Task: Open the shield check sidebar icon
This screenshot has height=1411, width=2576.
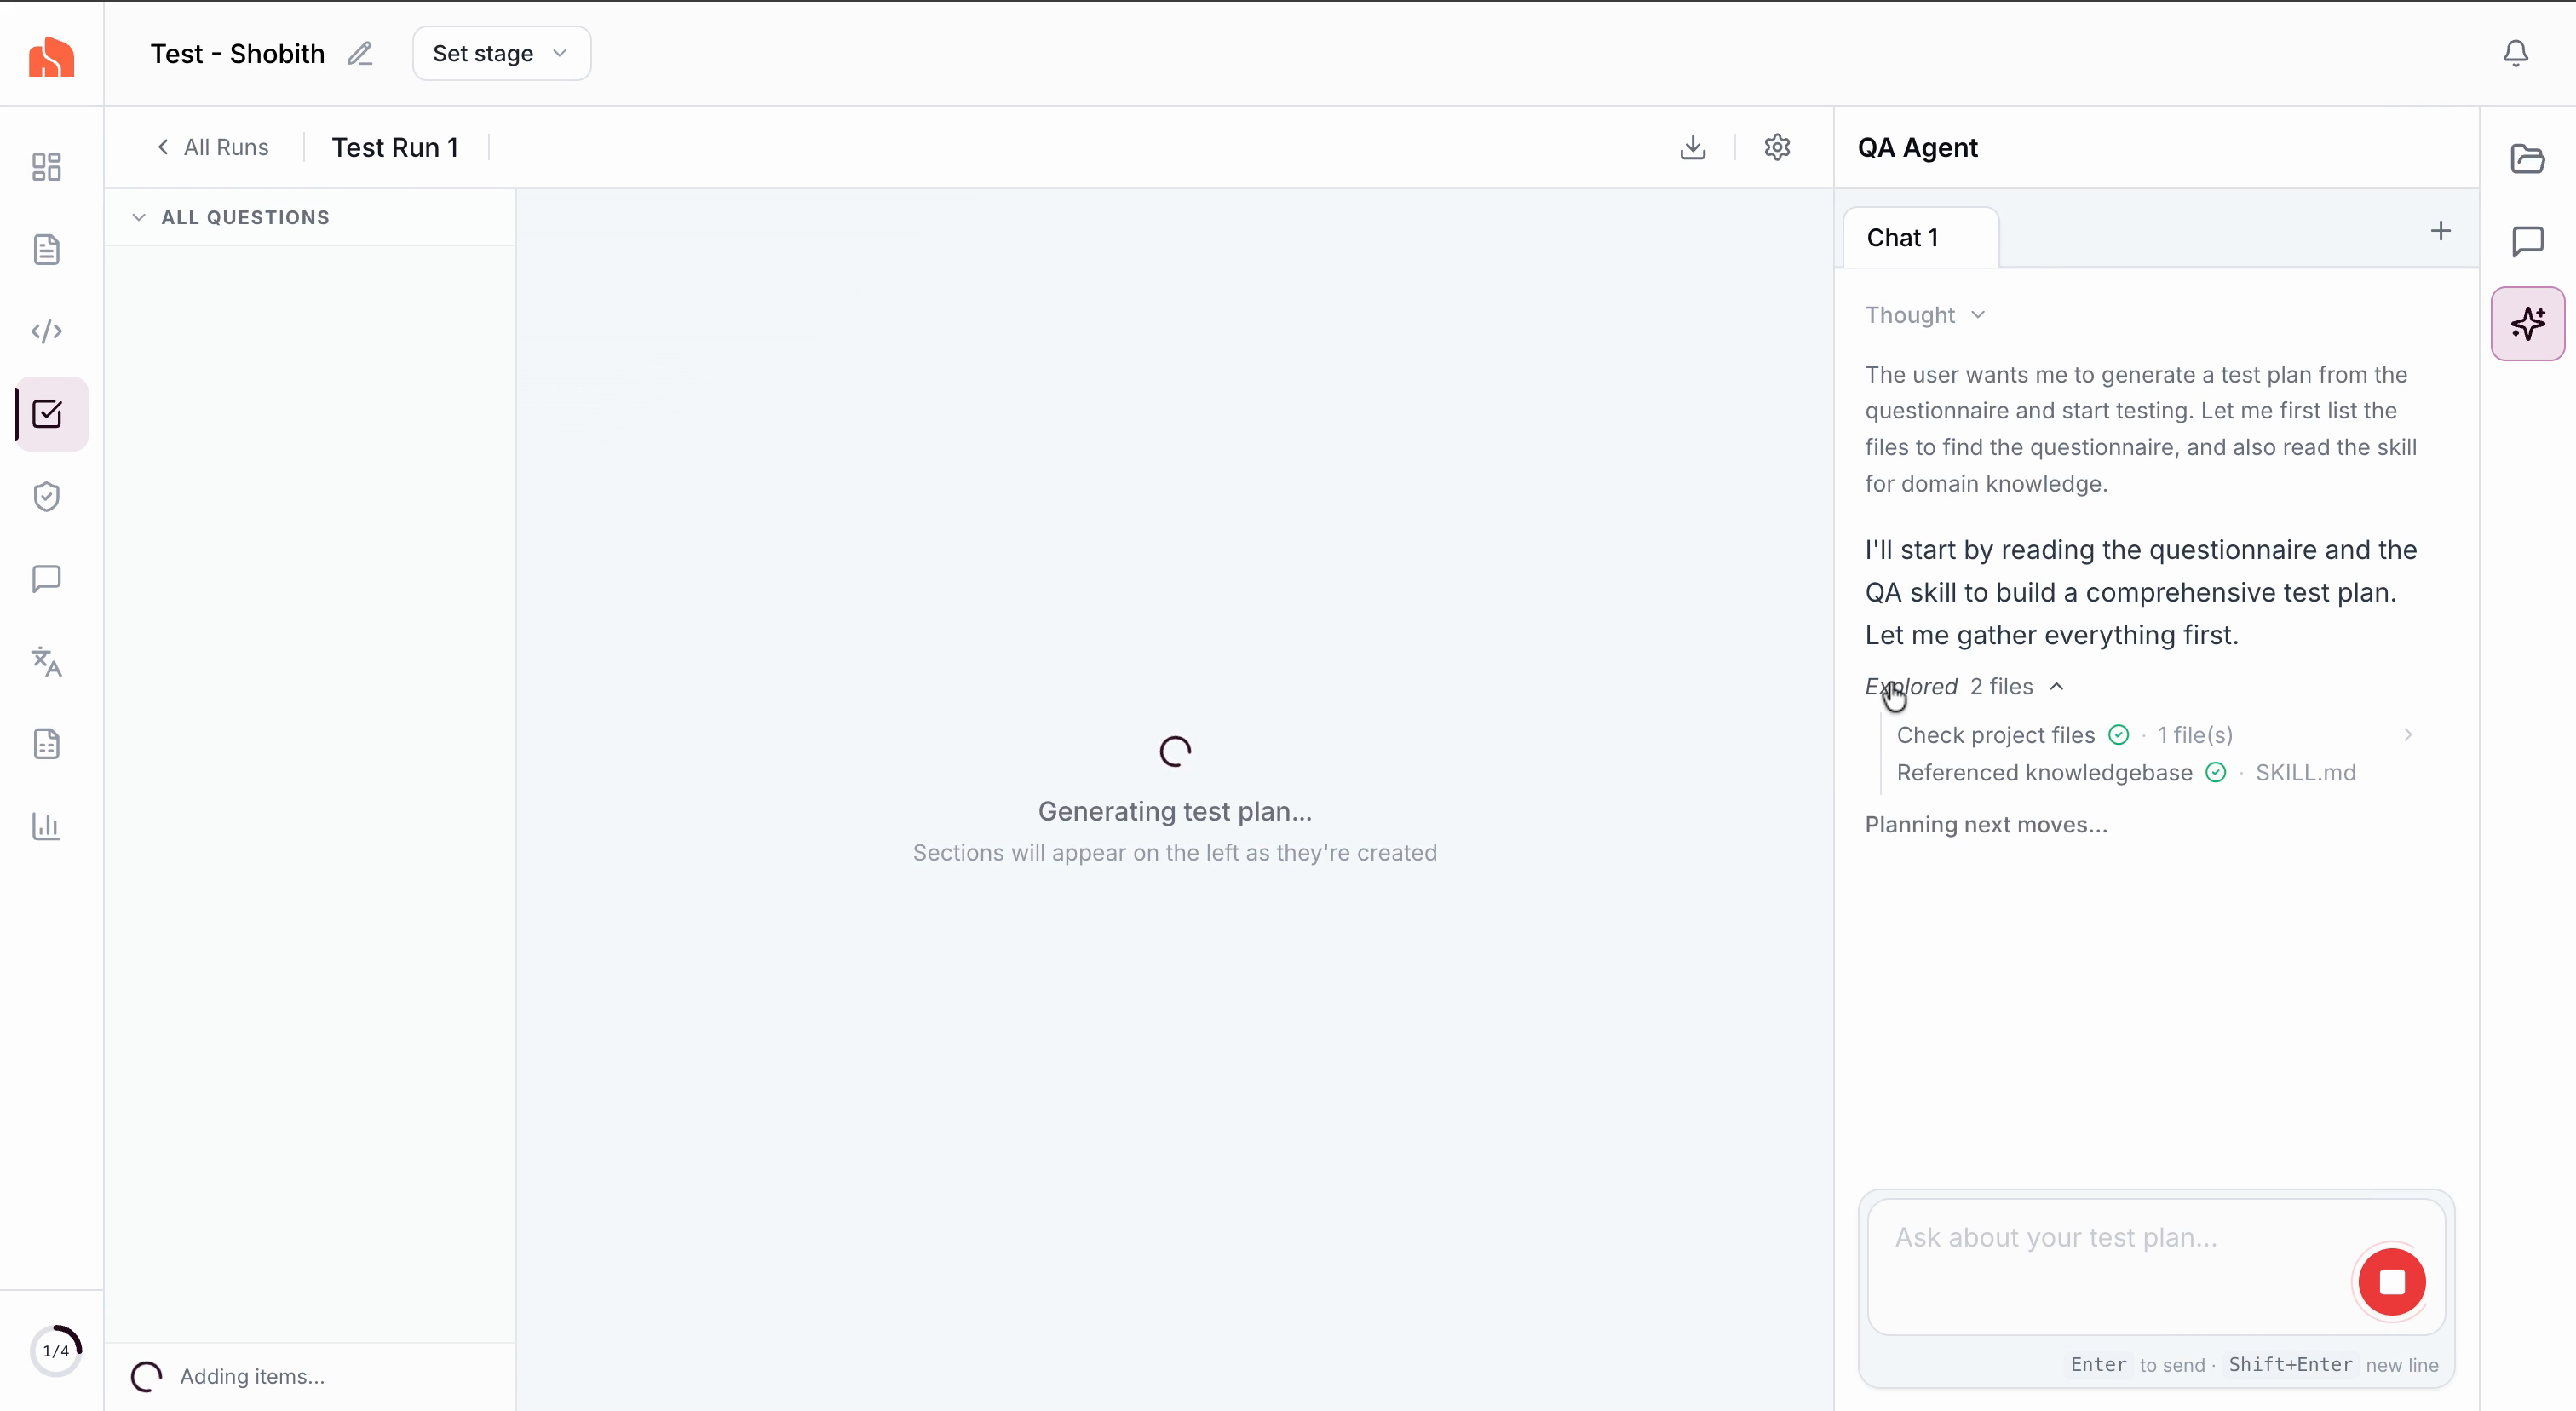Action: [46, 496]
